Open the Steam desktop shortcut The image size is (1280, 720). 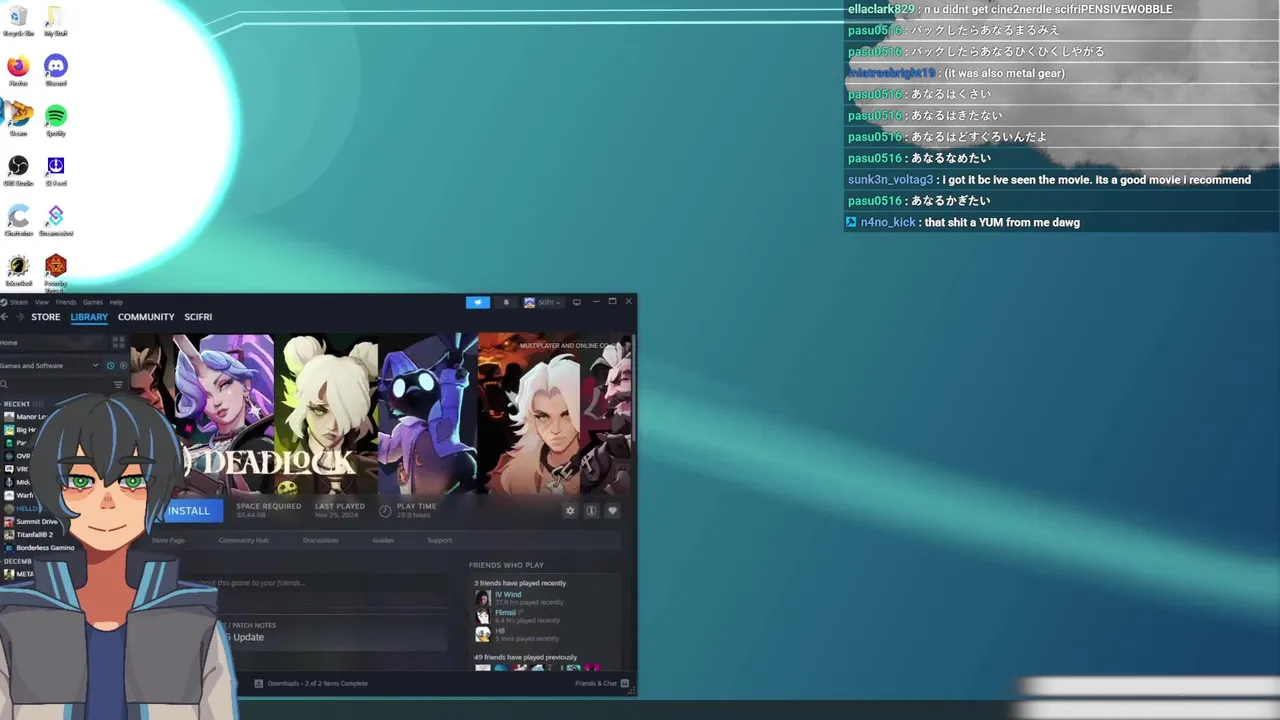[18, 120]
